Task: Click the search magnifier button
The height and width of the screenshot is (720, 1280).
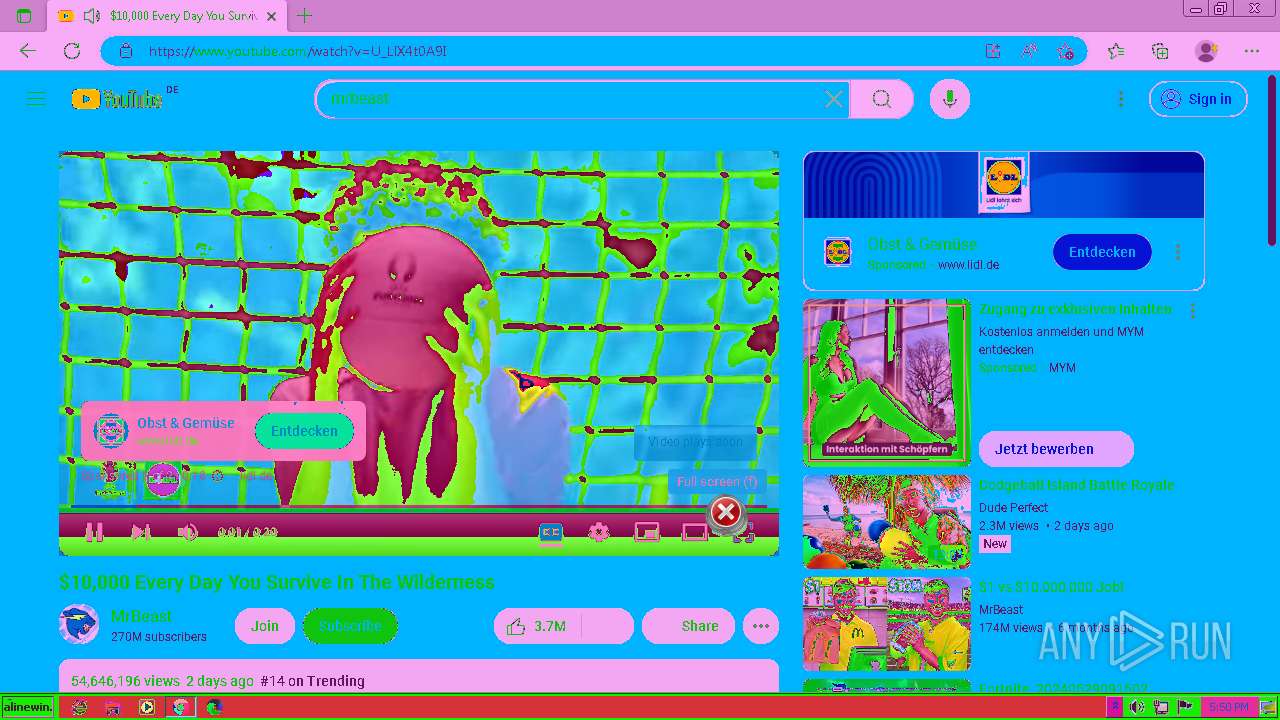Action: point(881,99)
